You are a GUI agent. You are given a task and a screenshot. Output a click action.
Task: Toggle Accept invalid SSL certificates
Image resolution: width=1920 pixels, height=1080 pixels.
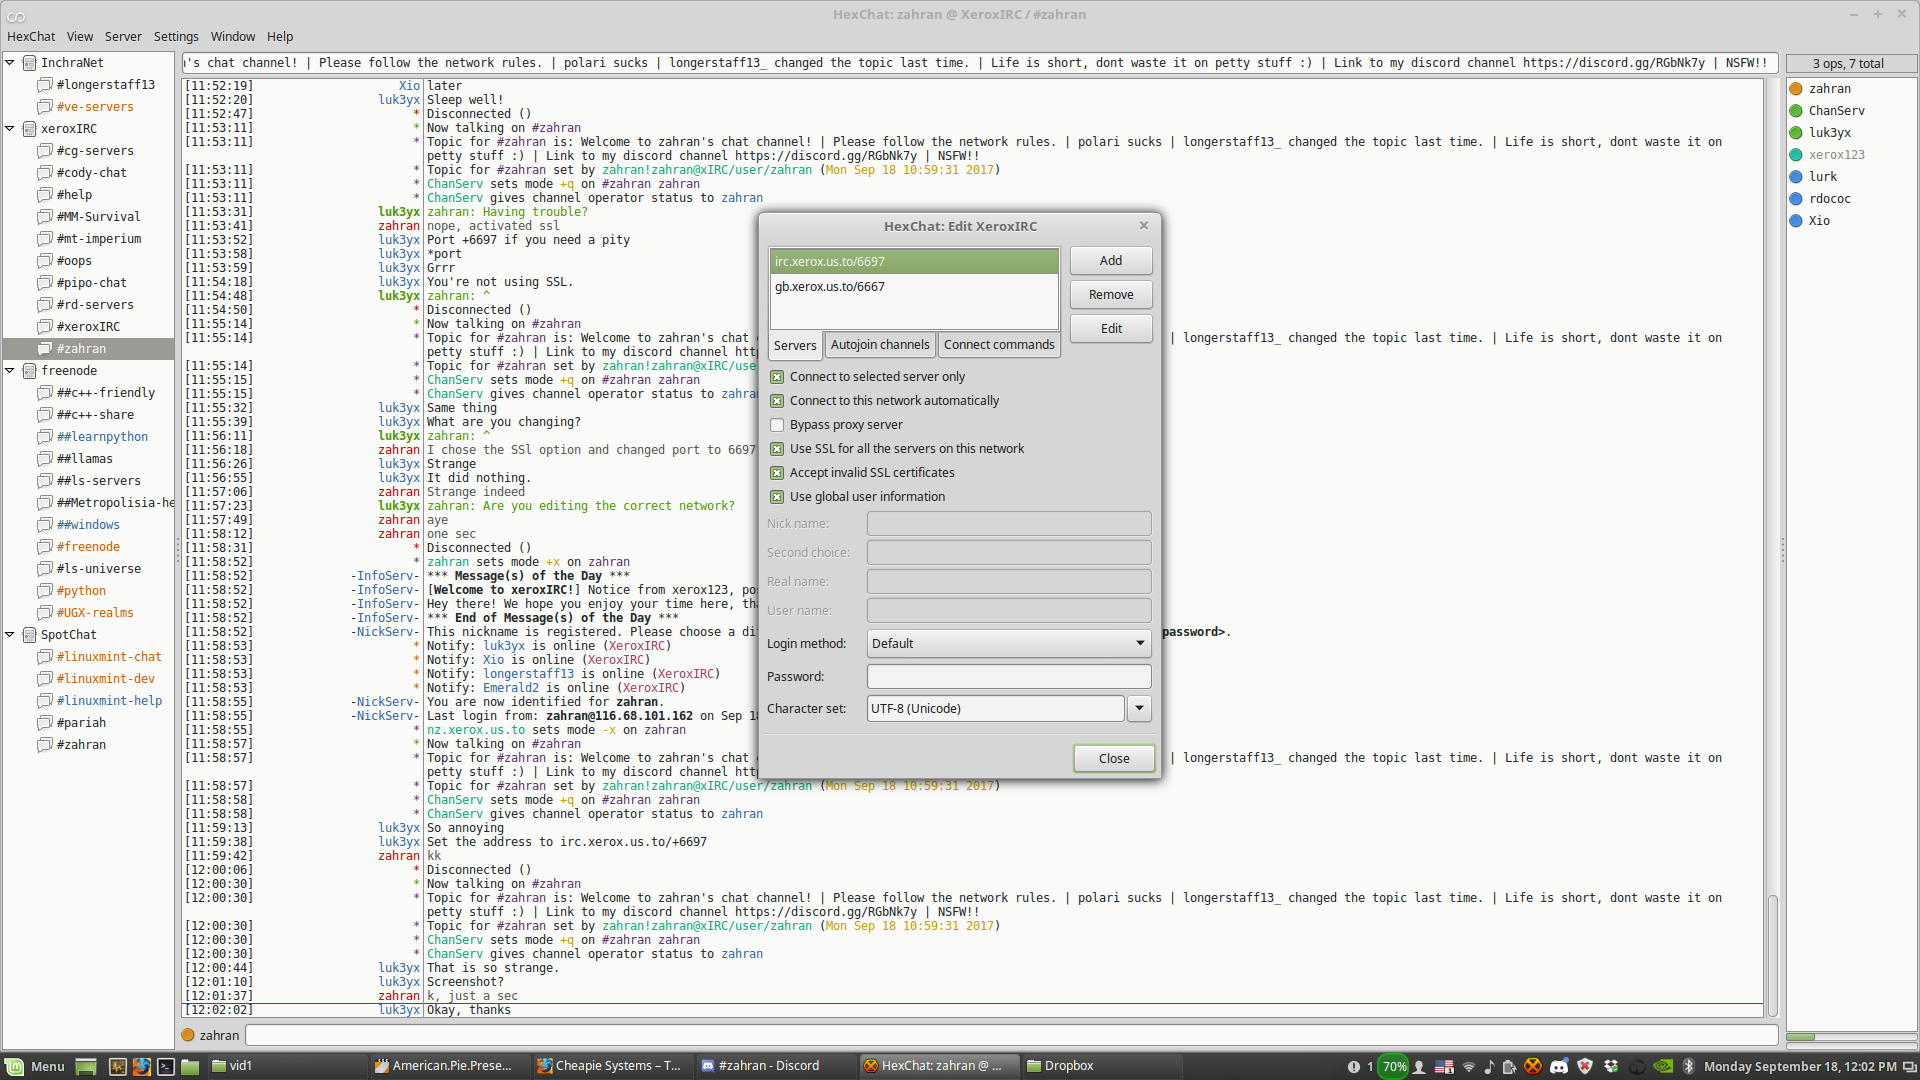(777, 473)
